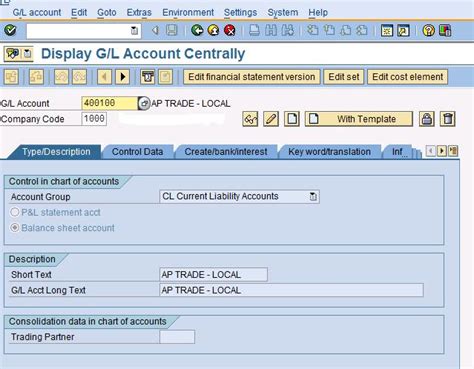This screenshot has height=369, width=474.
Task: Click the Display/Change glasses-pencil icon
Action: (x=250, y=119)
